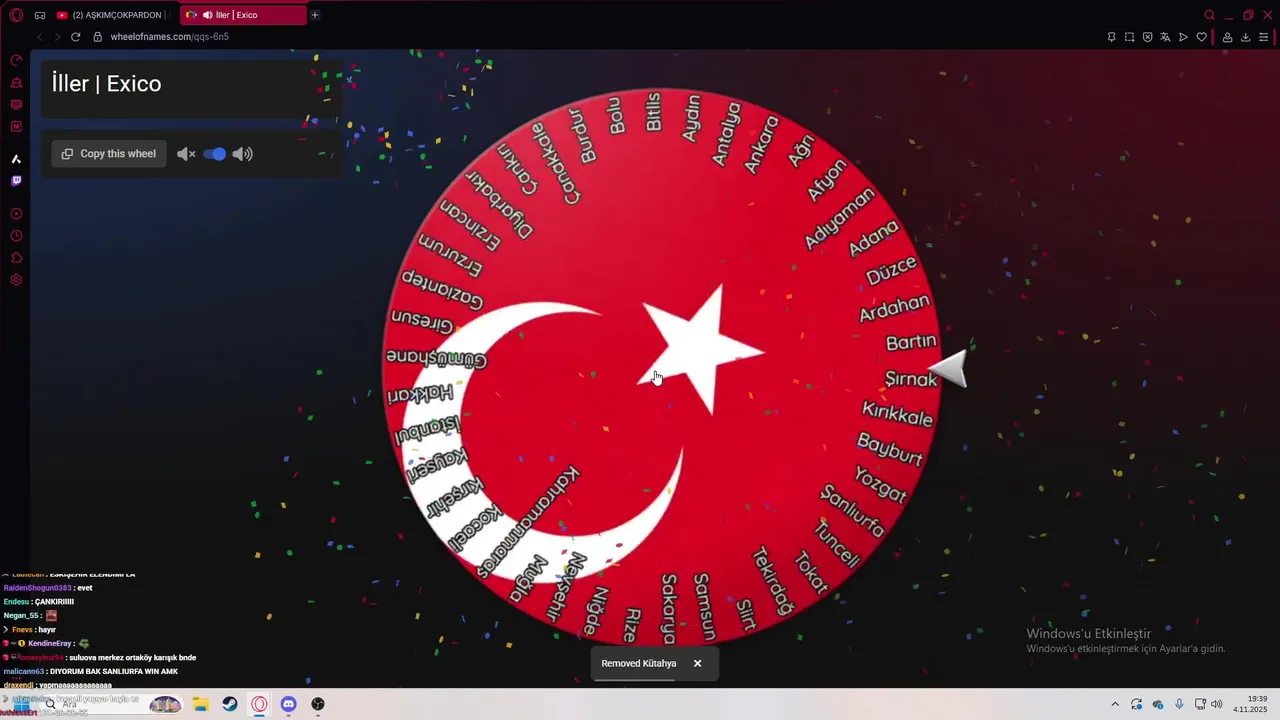Screen dimensions: 1280x720
Task: Open Easy Setup sliders icon
Action: [x=1263, y=37]
